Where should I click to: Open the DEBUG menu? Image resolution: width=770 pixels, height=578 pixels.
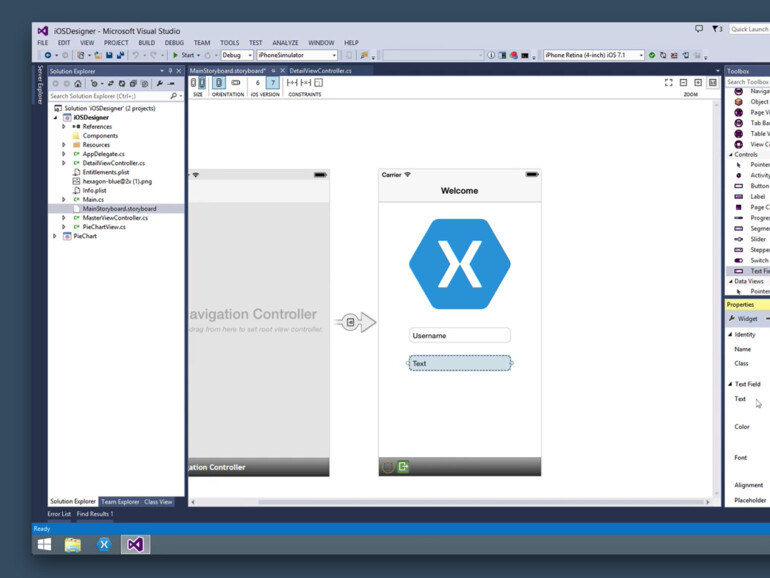coord(174,43)
